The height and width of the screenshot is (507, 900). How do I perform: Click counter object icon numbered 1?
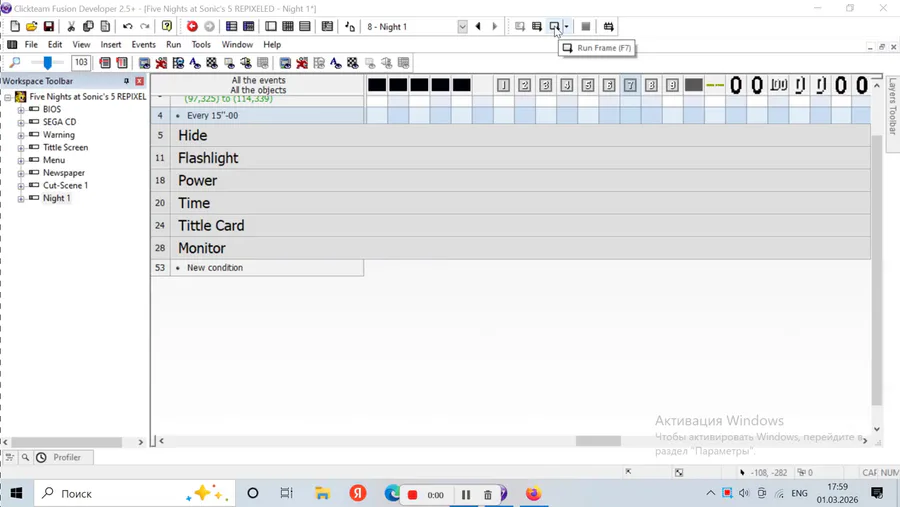click(503, 86)
